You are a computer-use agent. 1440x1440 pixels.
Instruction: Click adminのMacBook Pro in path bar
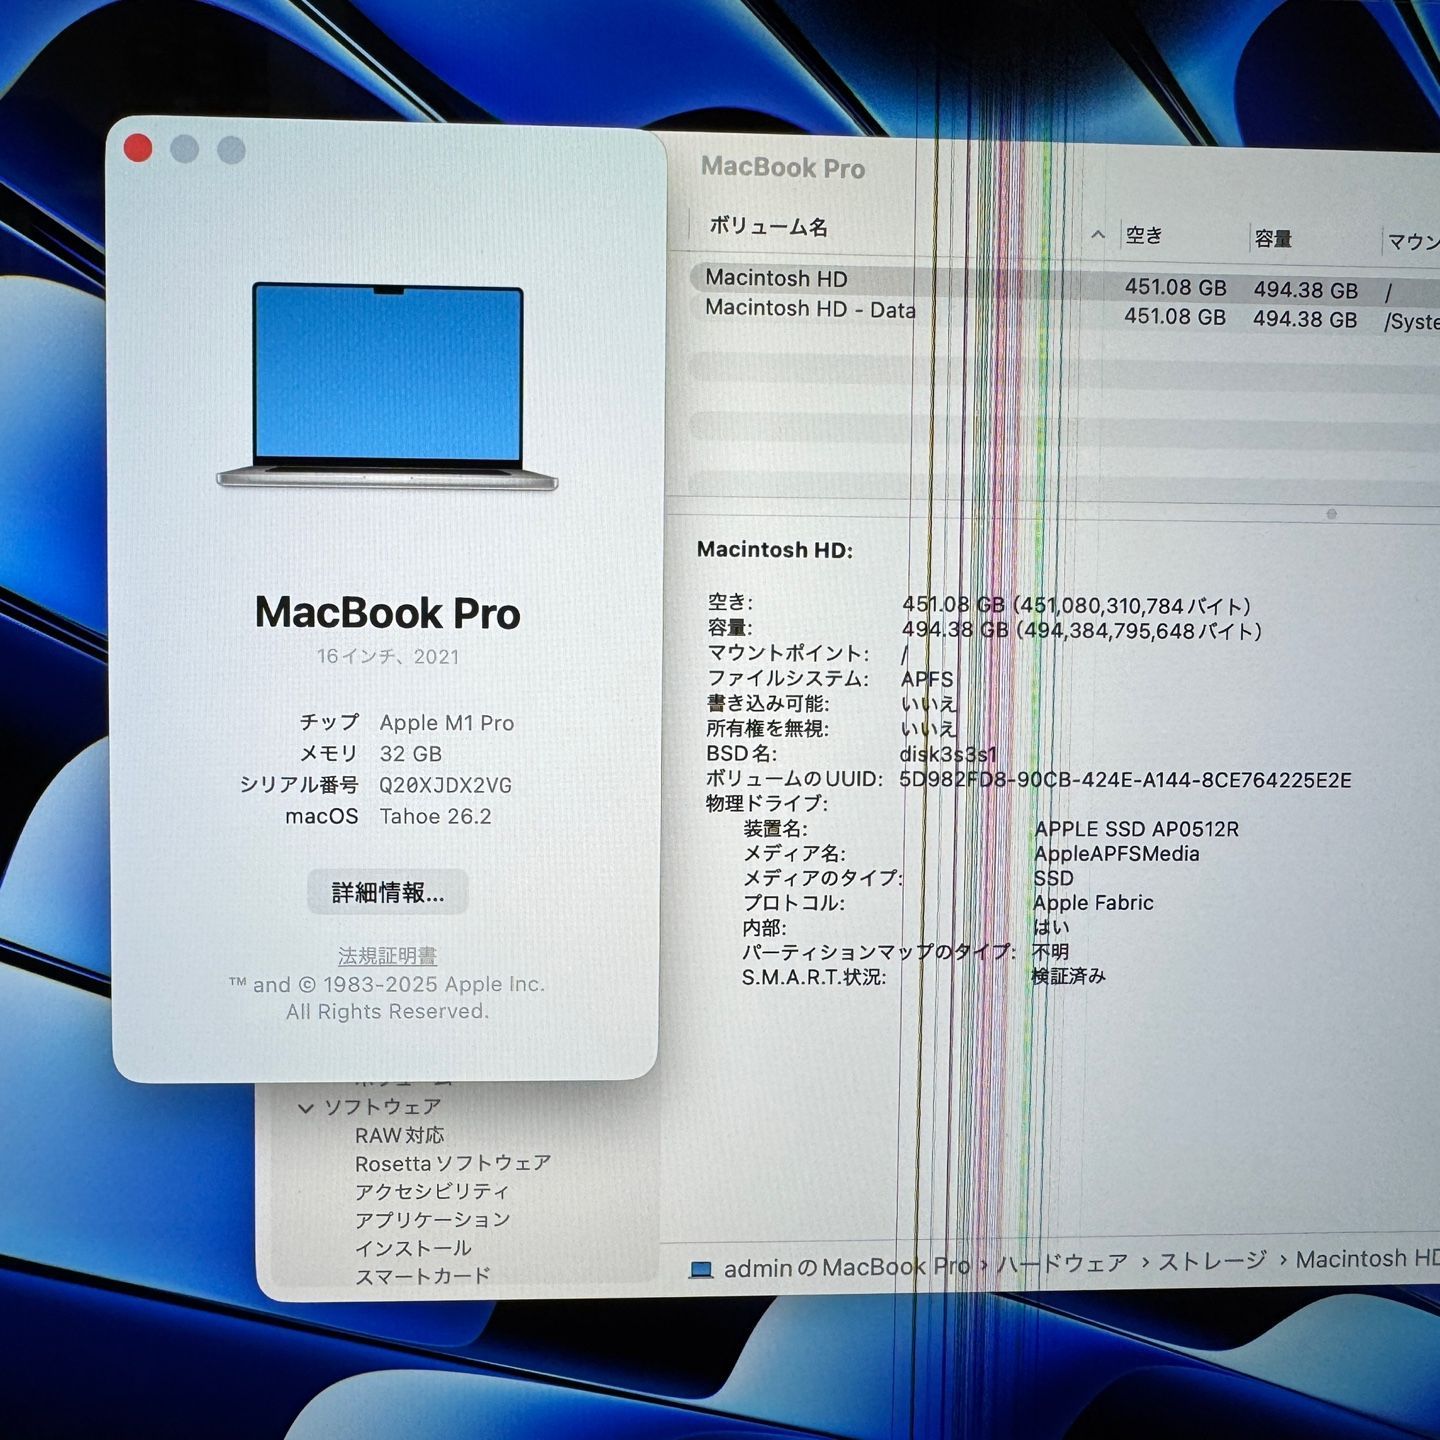coord(846,1268)
